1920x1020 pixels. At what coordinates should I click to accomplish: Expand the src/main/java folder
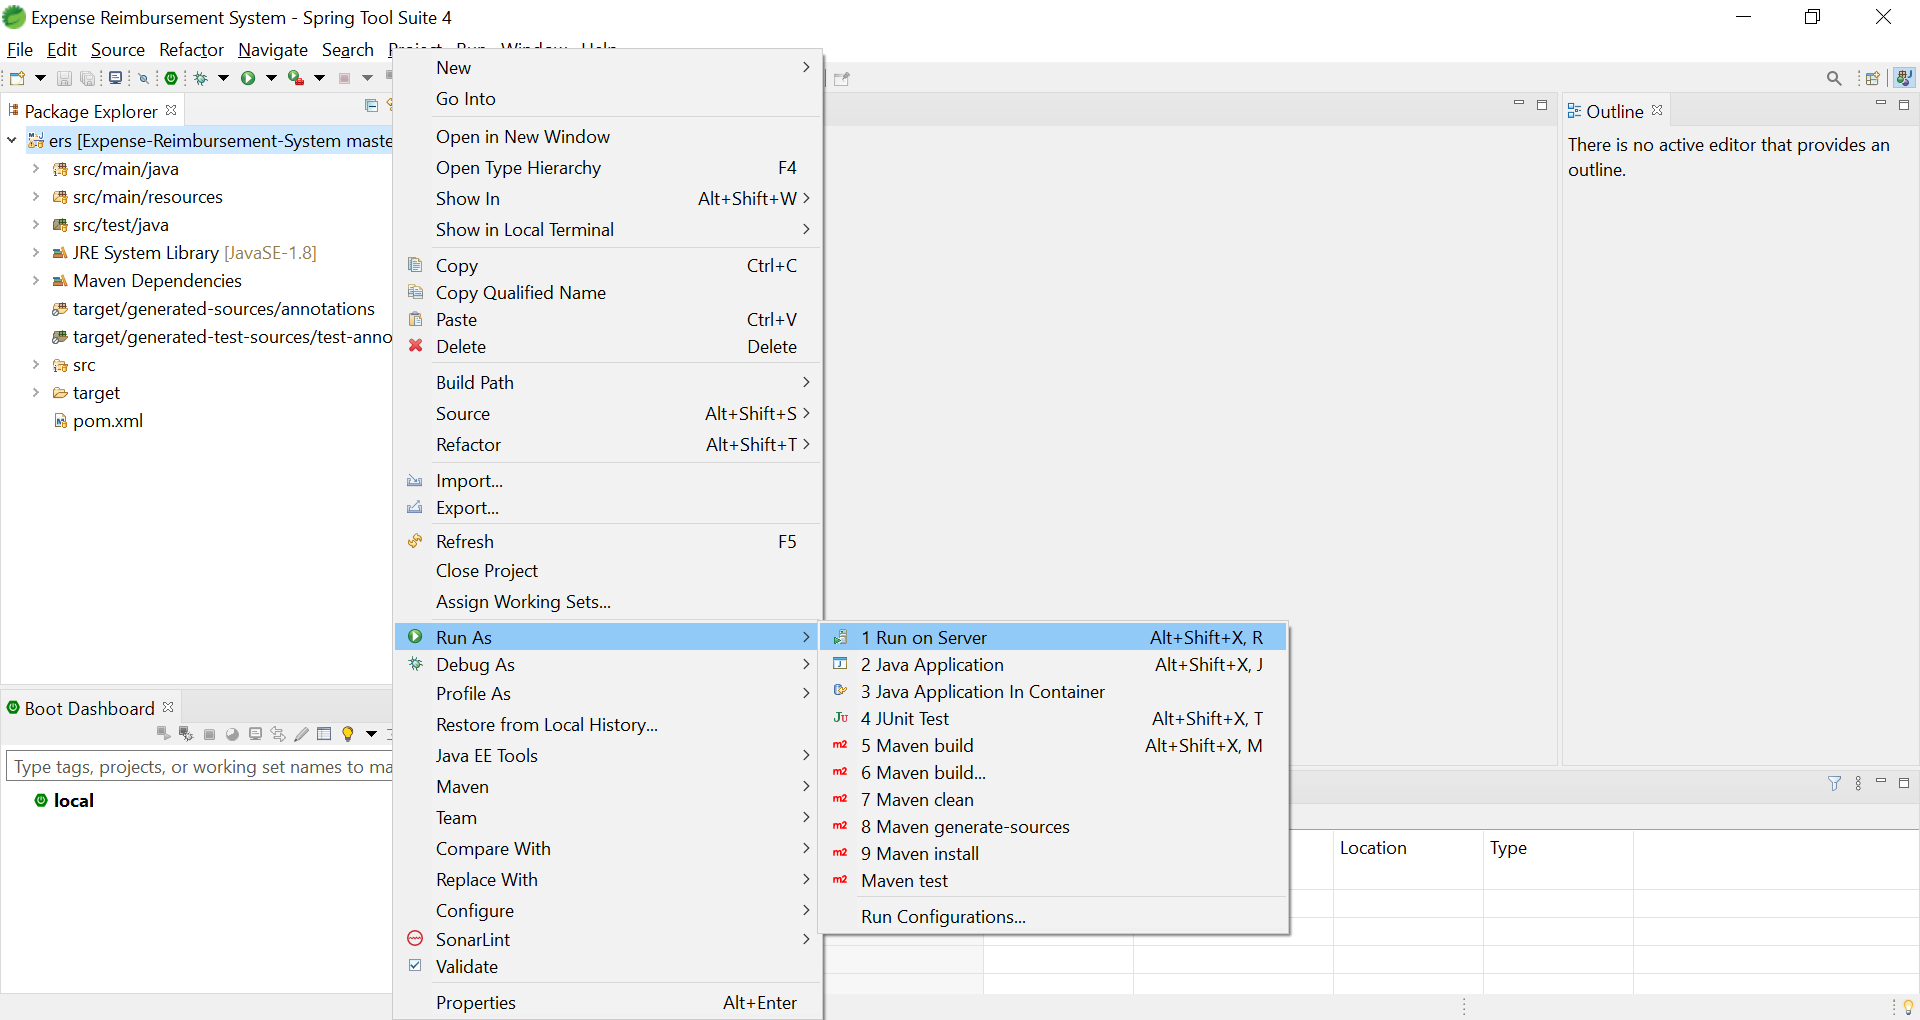tap(36, 168)
